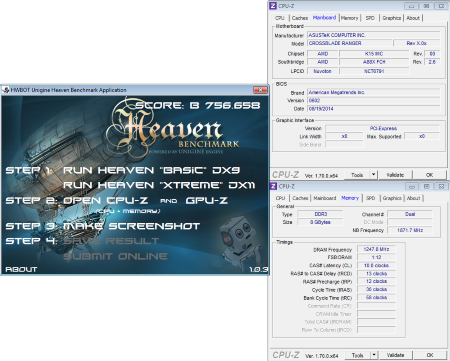Click Tools button in top CPU-Z window
Screen dimensions: 450x361
[x=357, y=175]
